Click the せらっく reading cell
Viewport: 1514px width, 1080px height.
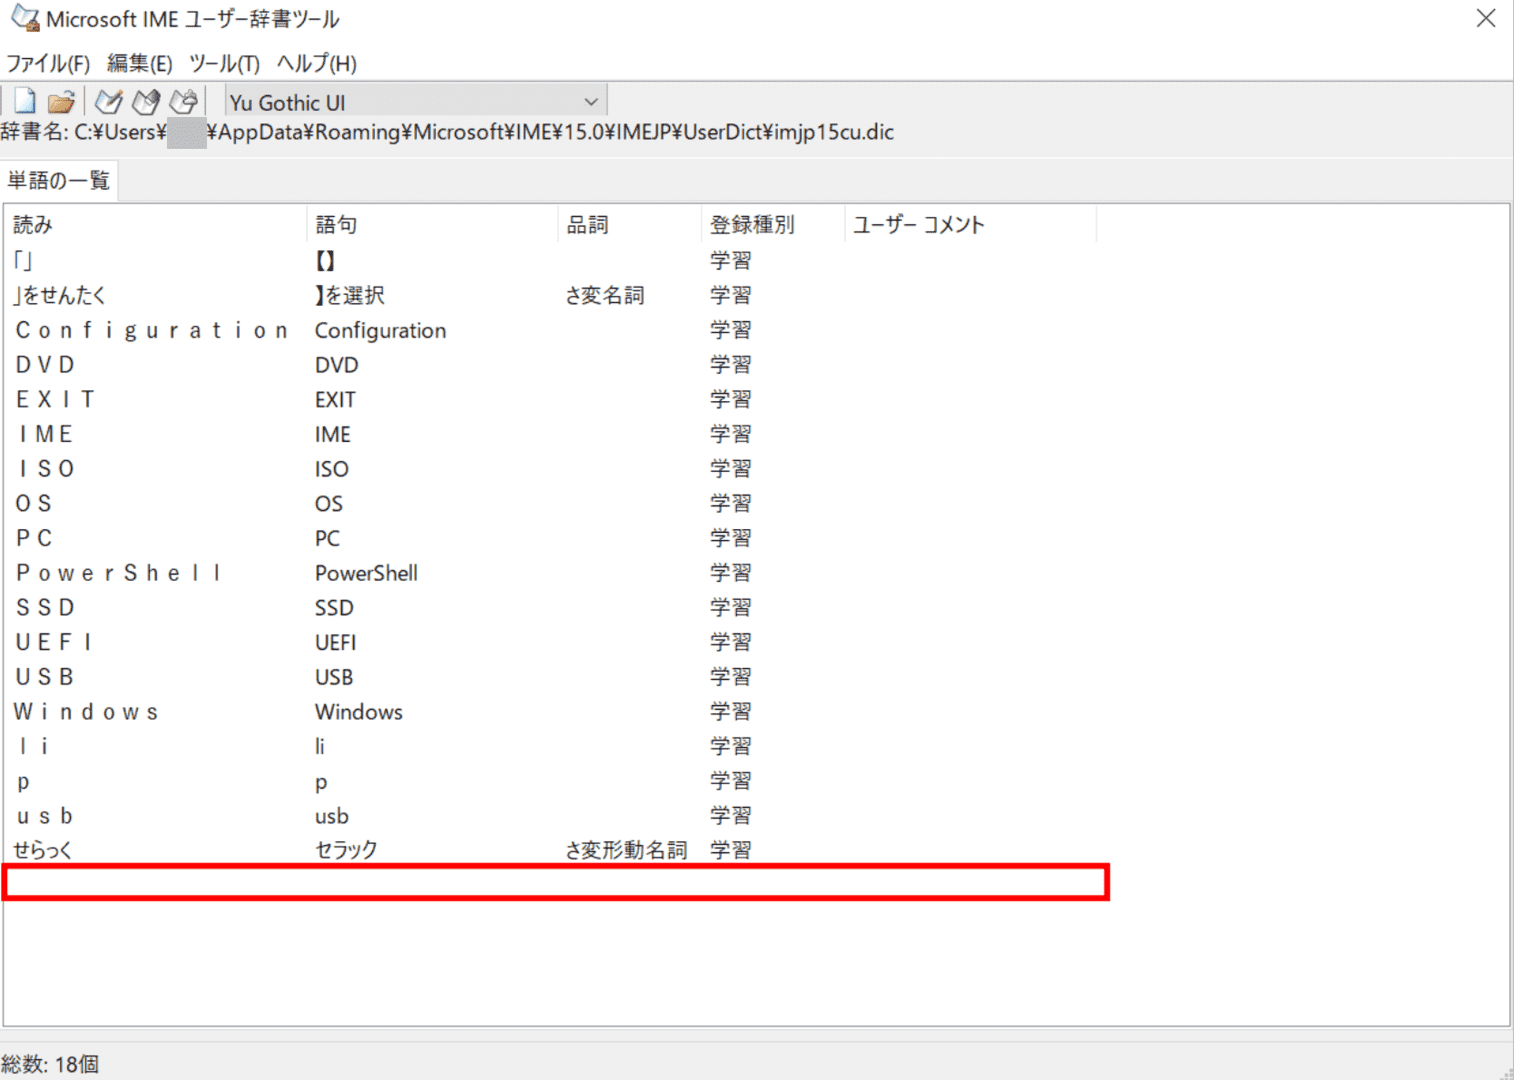(x=43, y=850)
